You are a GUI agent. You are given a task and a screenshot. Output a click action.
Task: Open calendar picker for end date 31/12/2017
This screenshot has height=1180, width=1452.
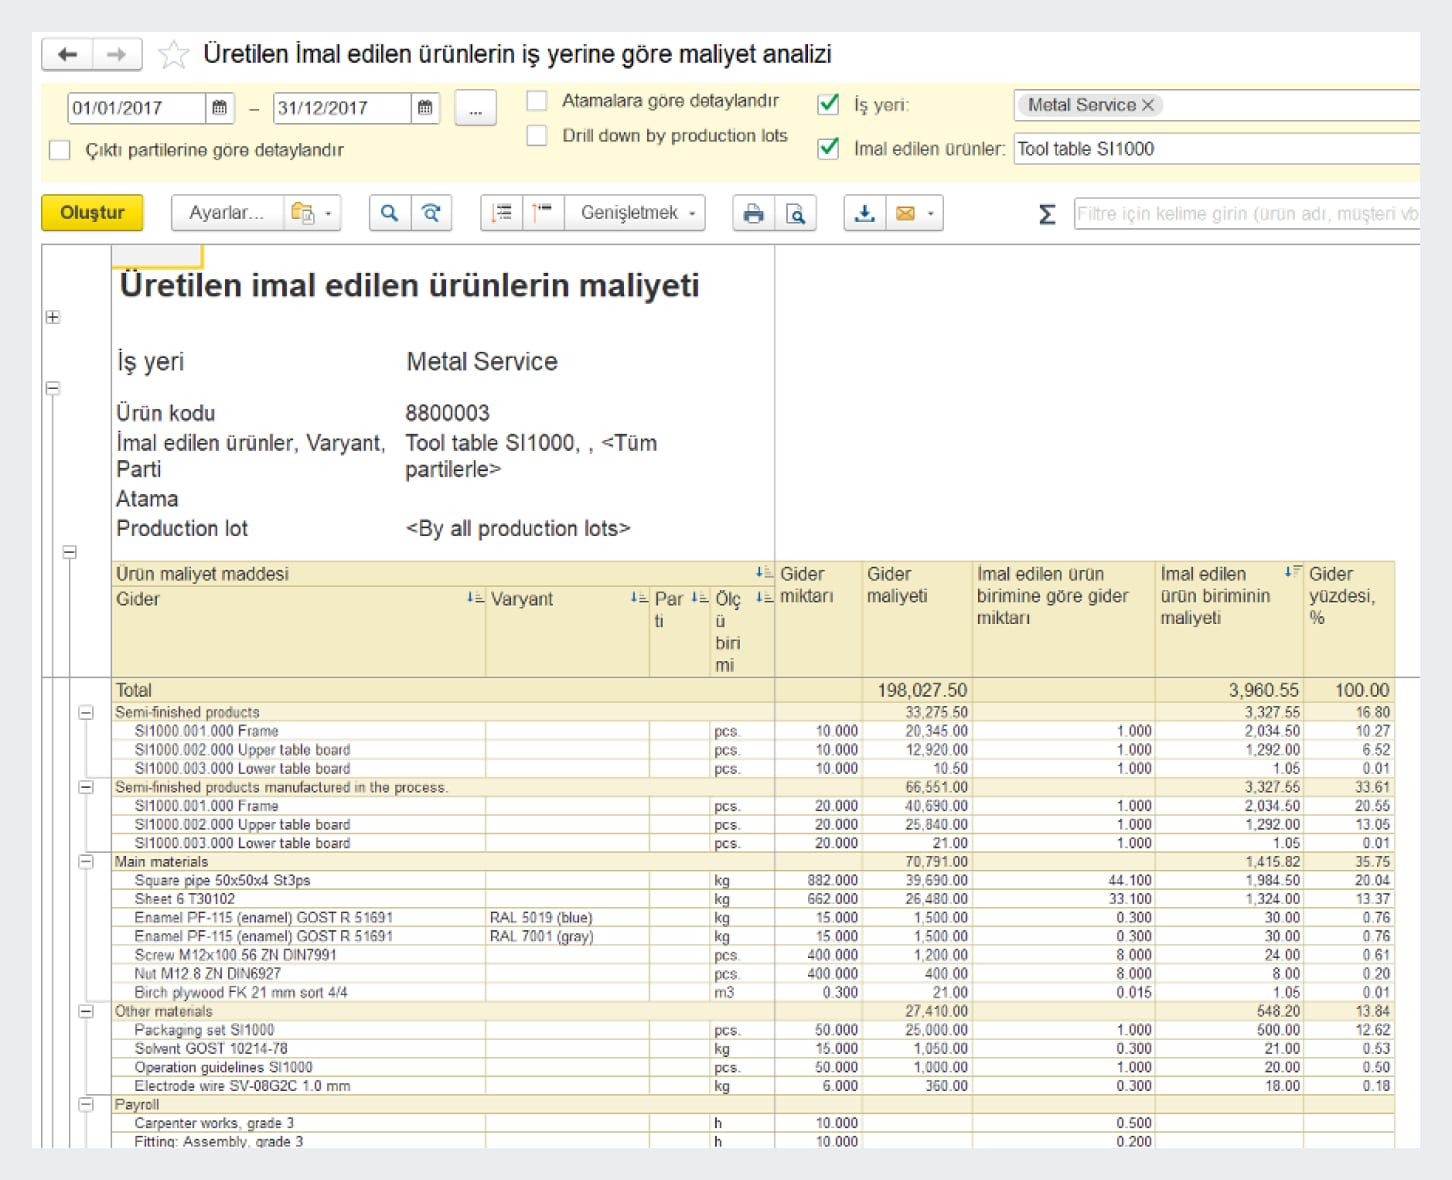point(425,108)
